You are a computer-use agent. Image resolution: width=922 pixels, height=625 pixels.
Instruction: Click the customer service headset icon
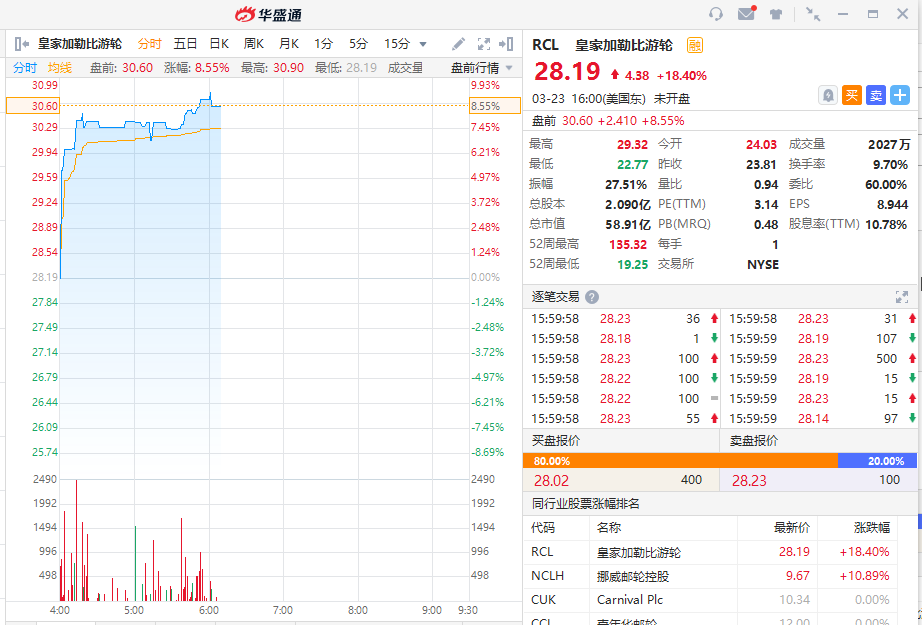pos(716,14)
